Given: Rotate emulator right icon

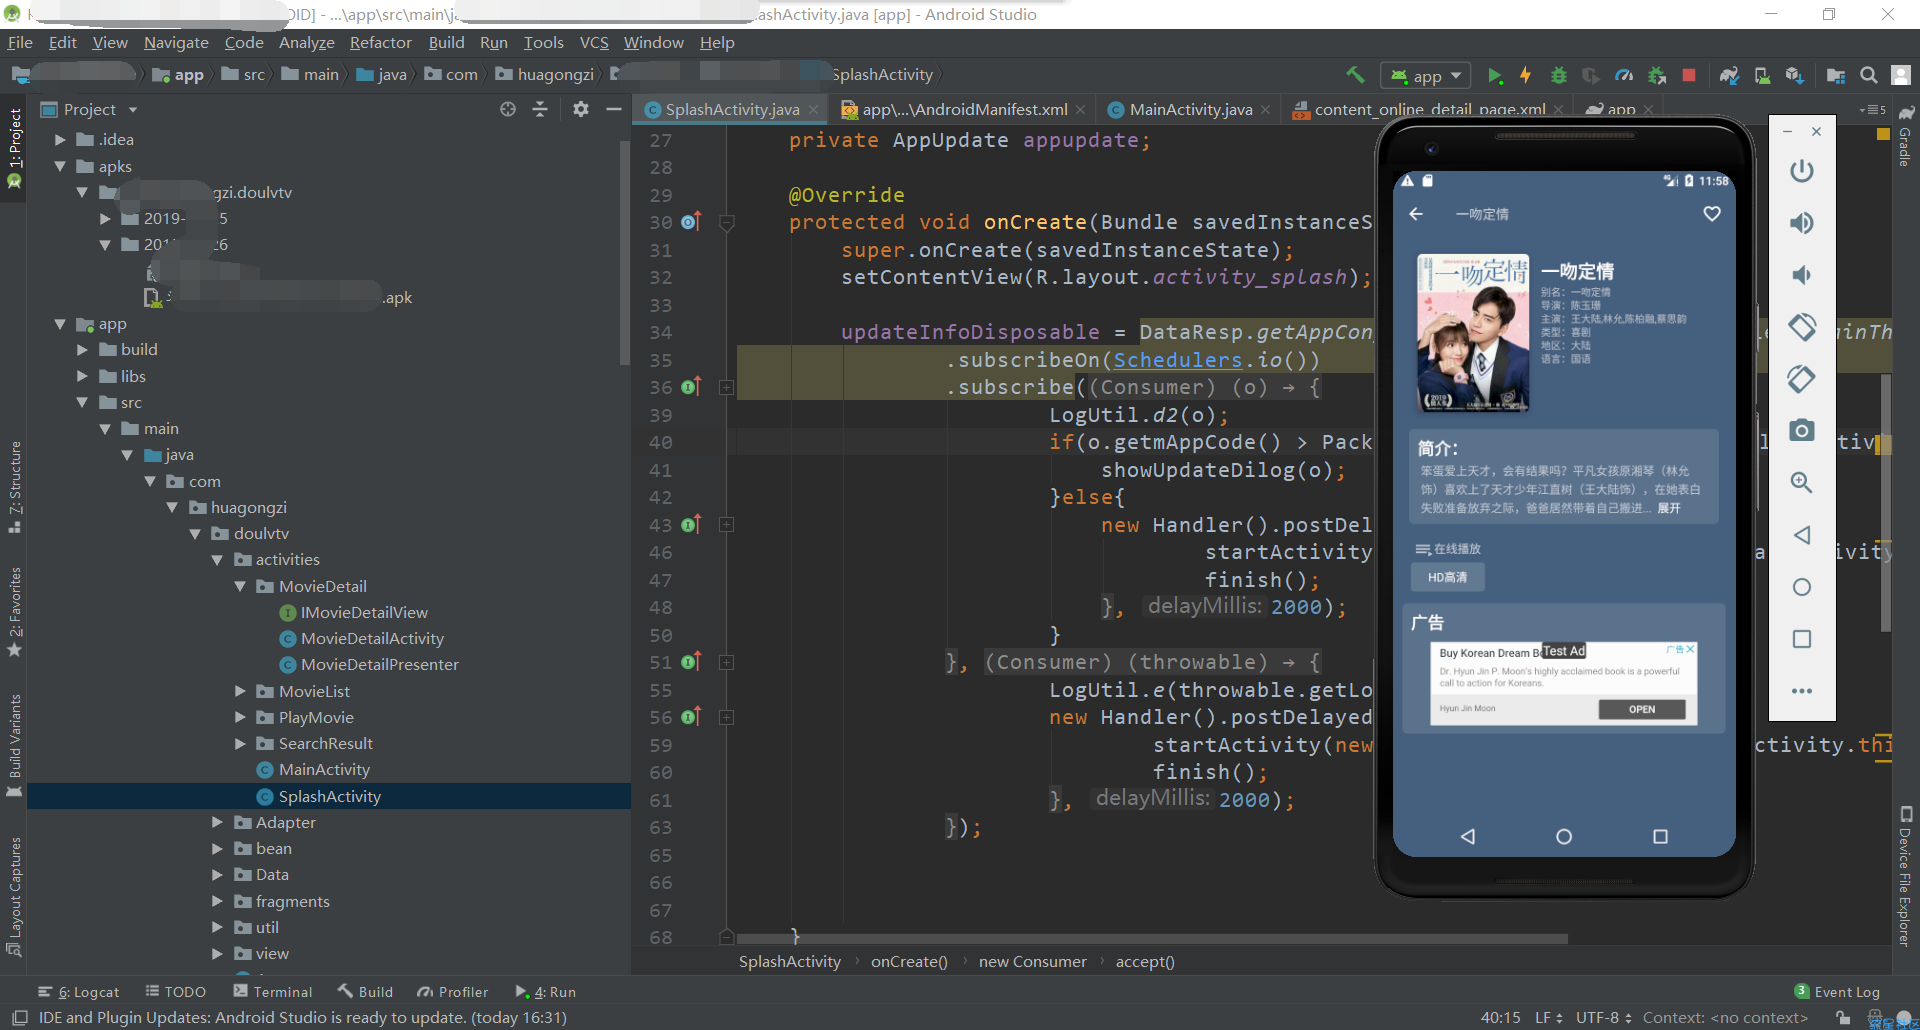Looking at the screenshot, I should [x=1802, y=379].
